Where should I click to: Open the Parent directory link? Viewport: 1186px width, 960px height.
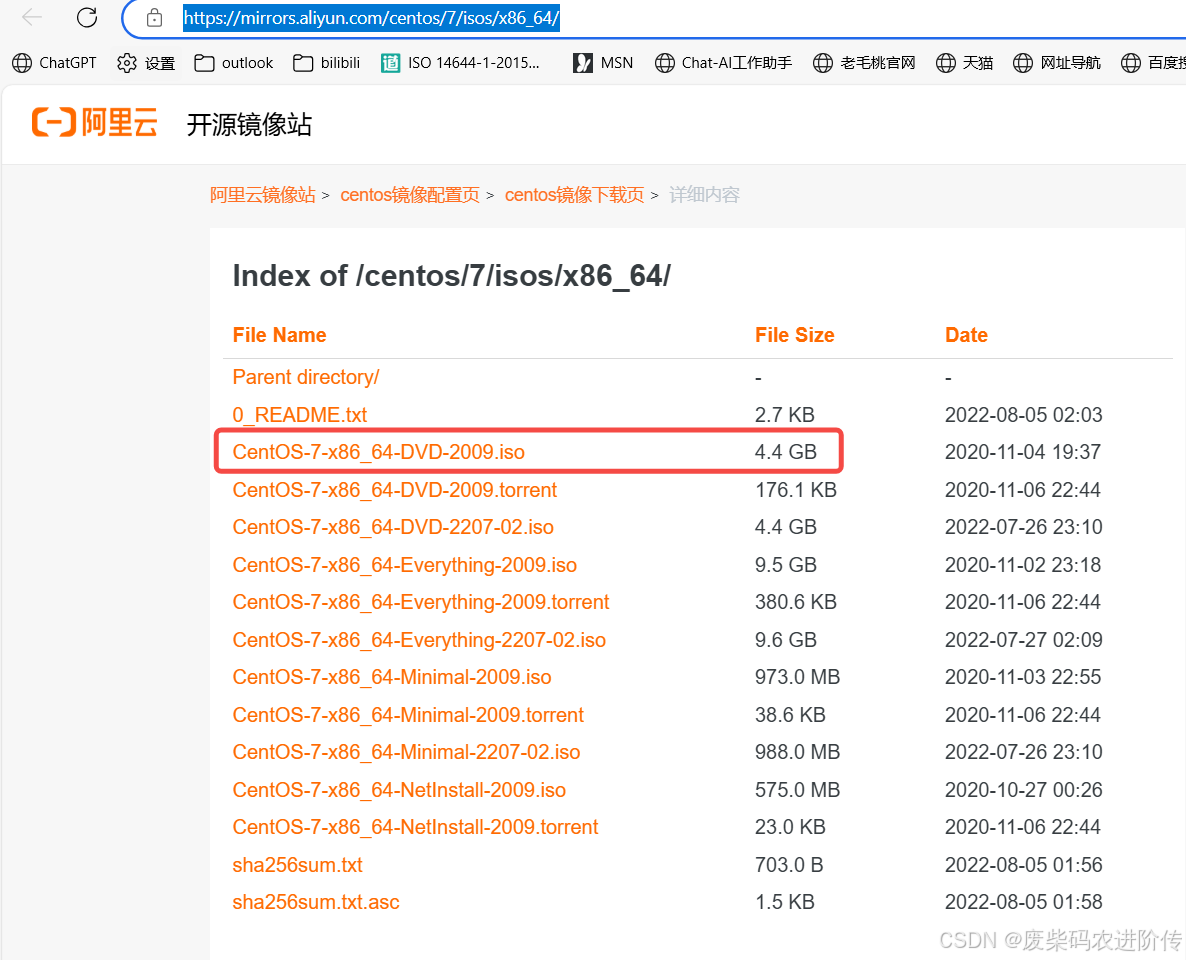tap(305, 377)
